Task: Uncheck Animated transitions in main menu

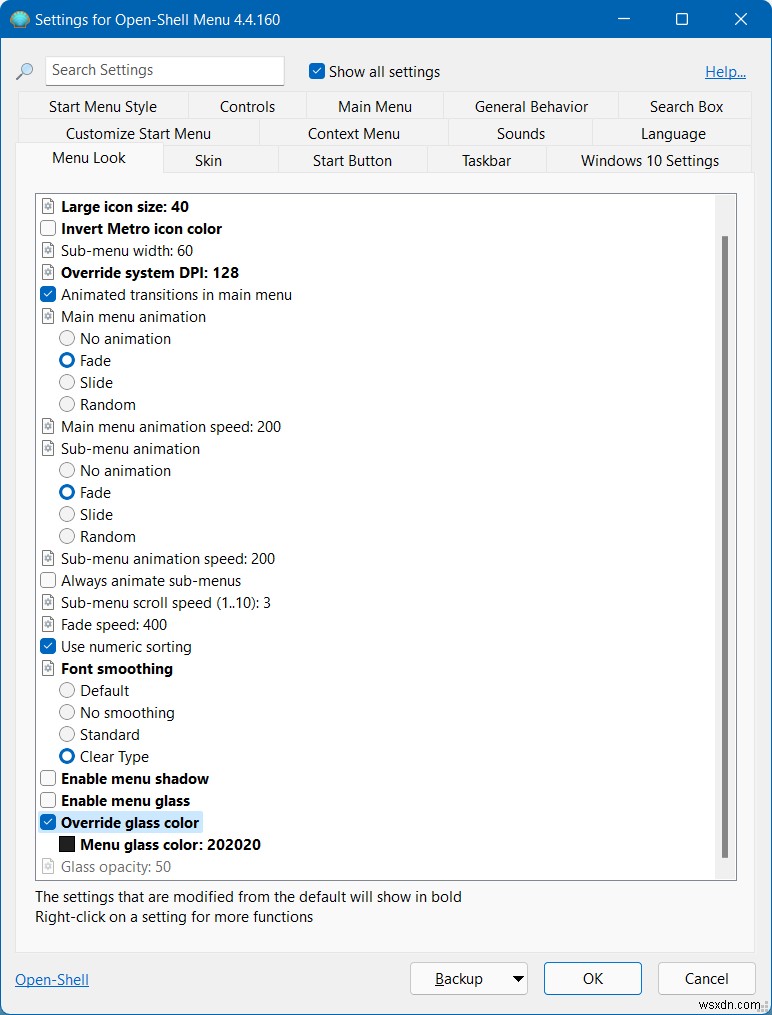Action: [48, 295]
